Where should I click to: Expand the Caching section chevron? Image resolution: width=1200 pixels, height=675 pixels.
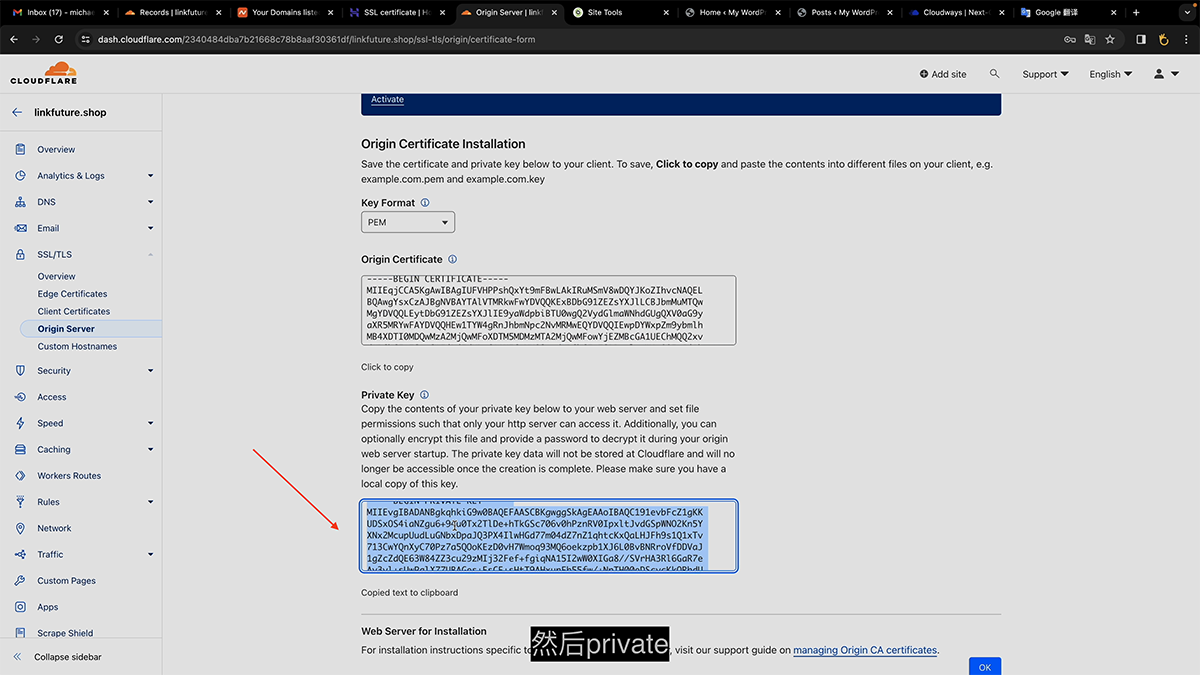pyautogui.click(x=150, y=450)
